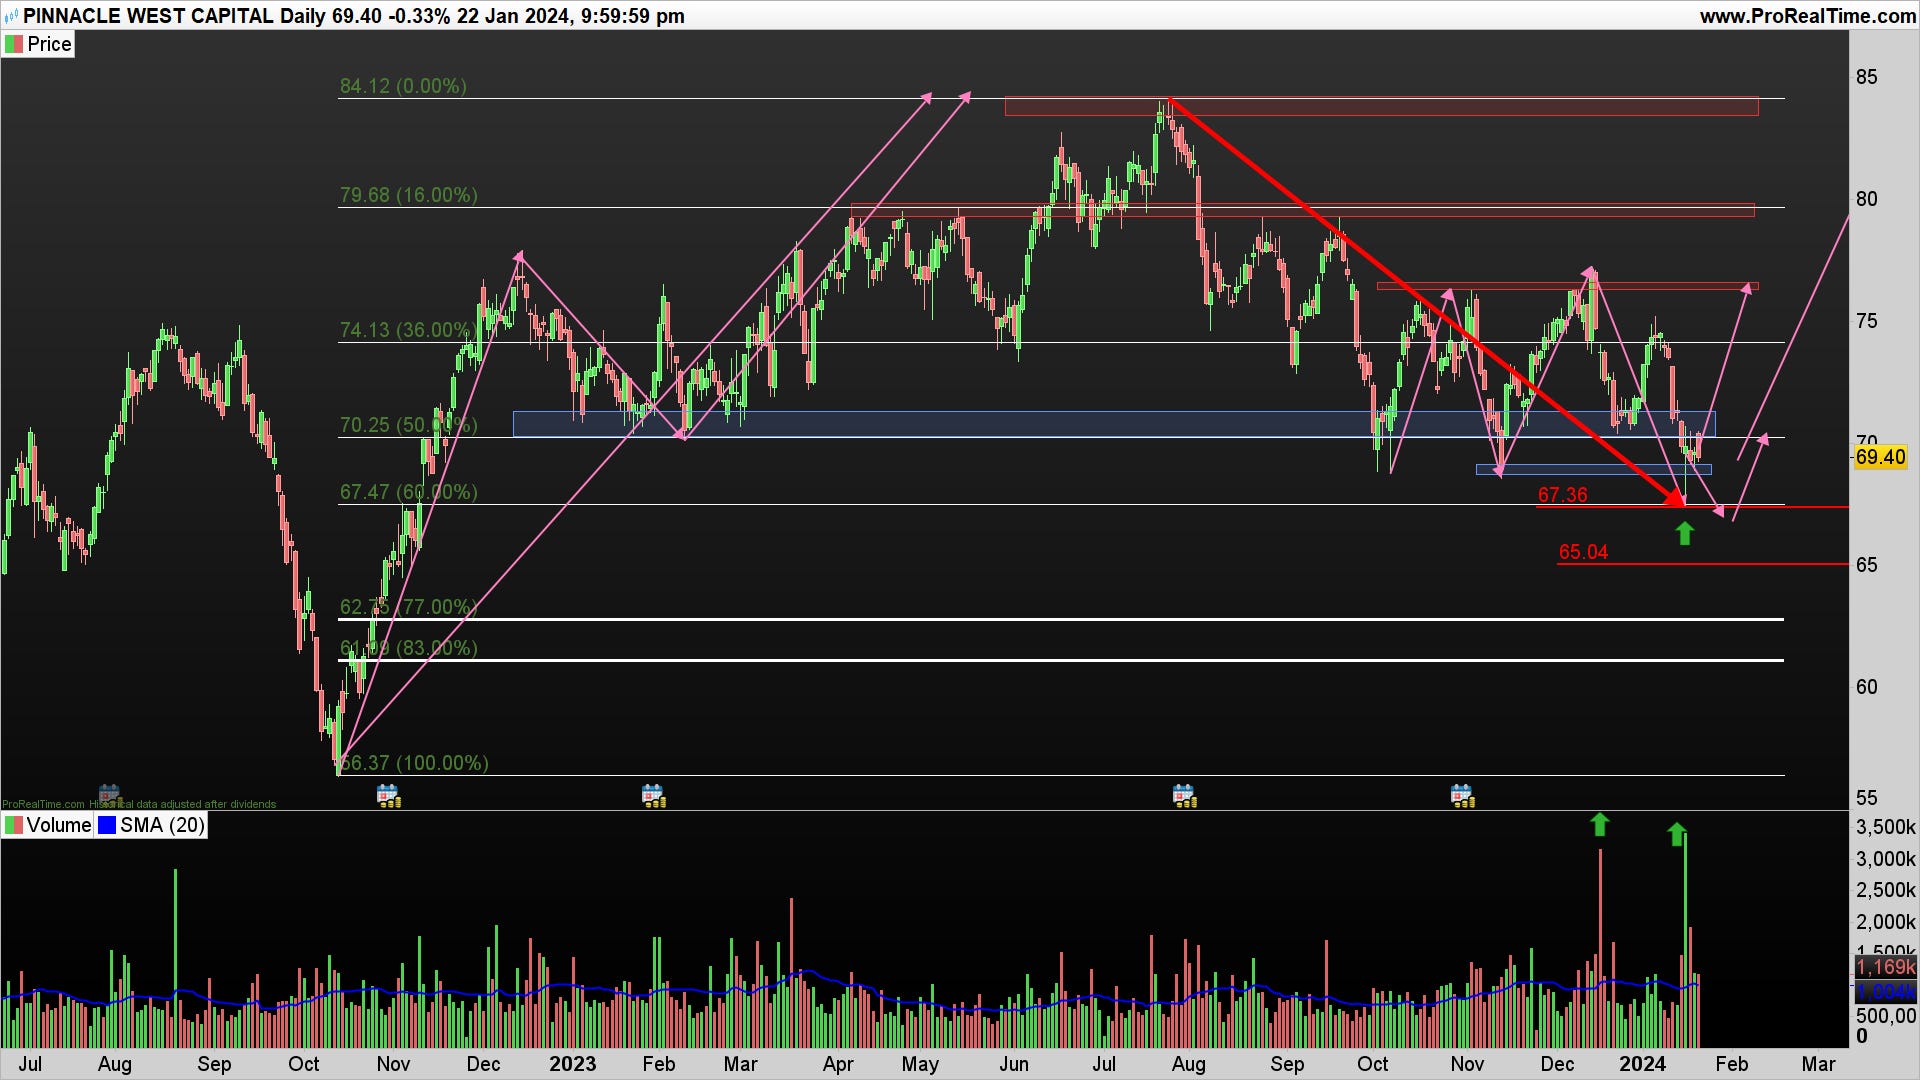Click the red 67.36 level label

pyautogui.click(x=1563, y=495)
